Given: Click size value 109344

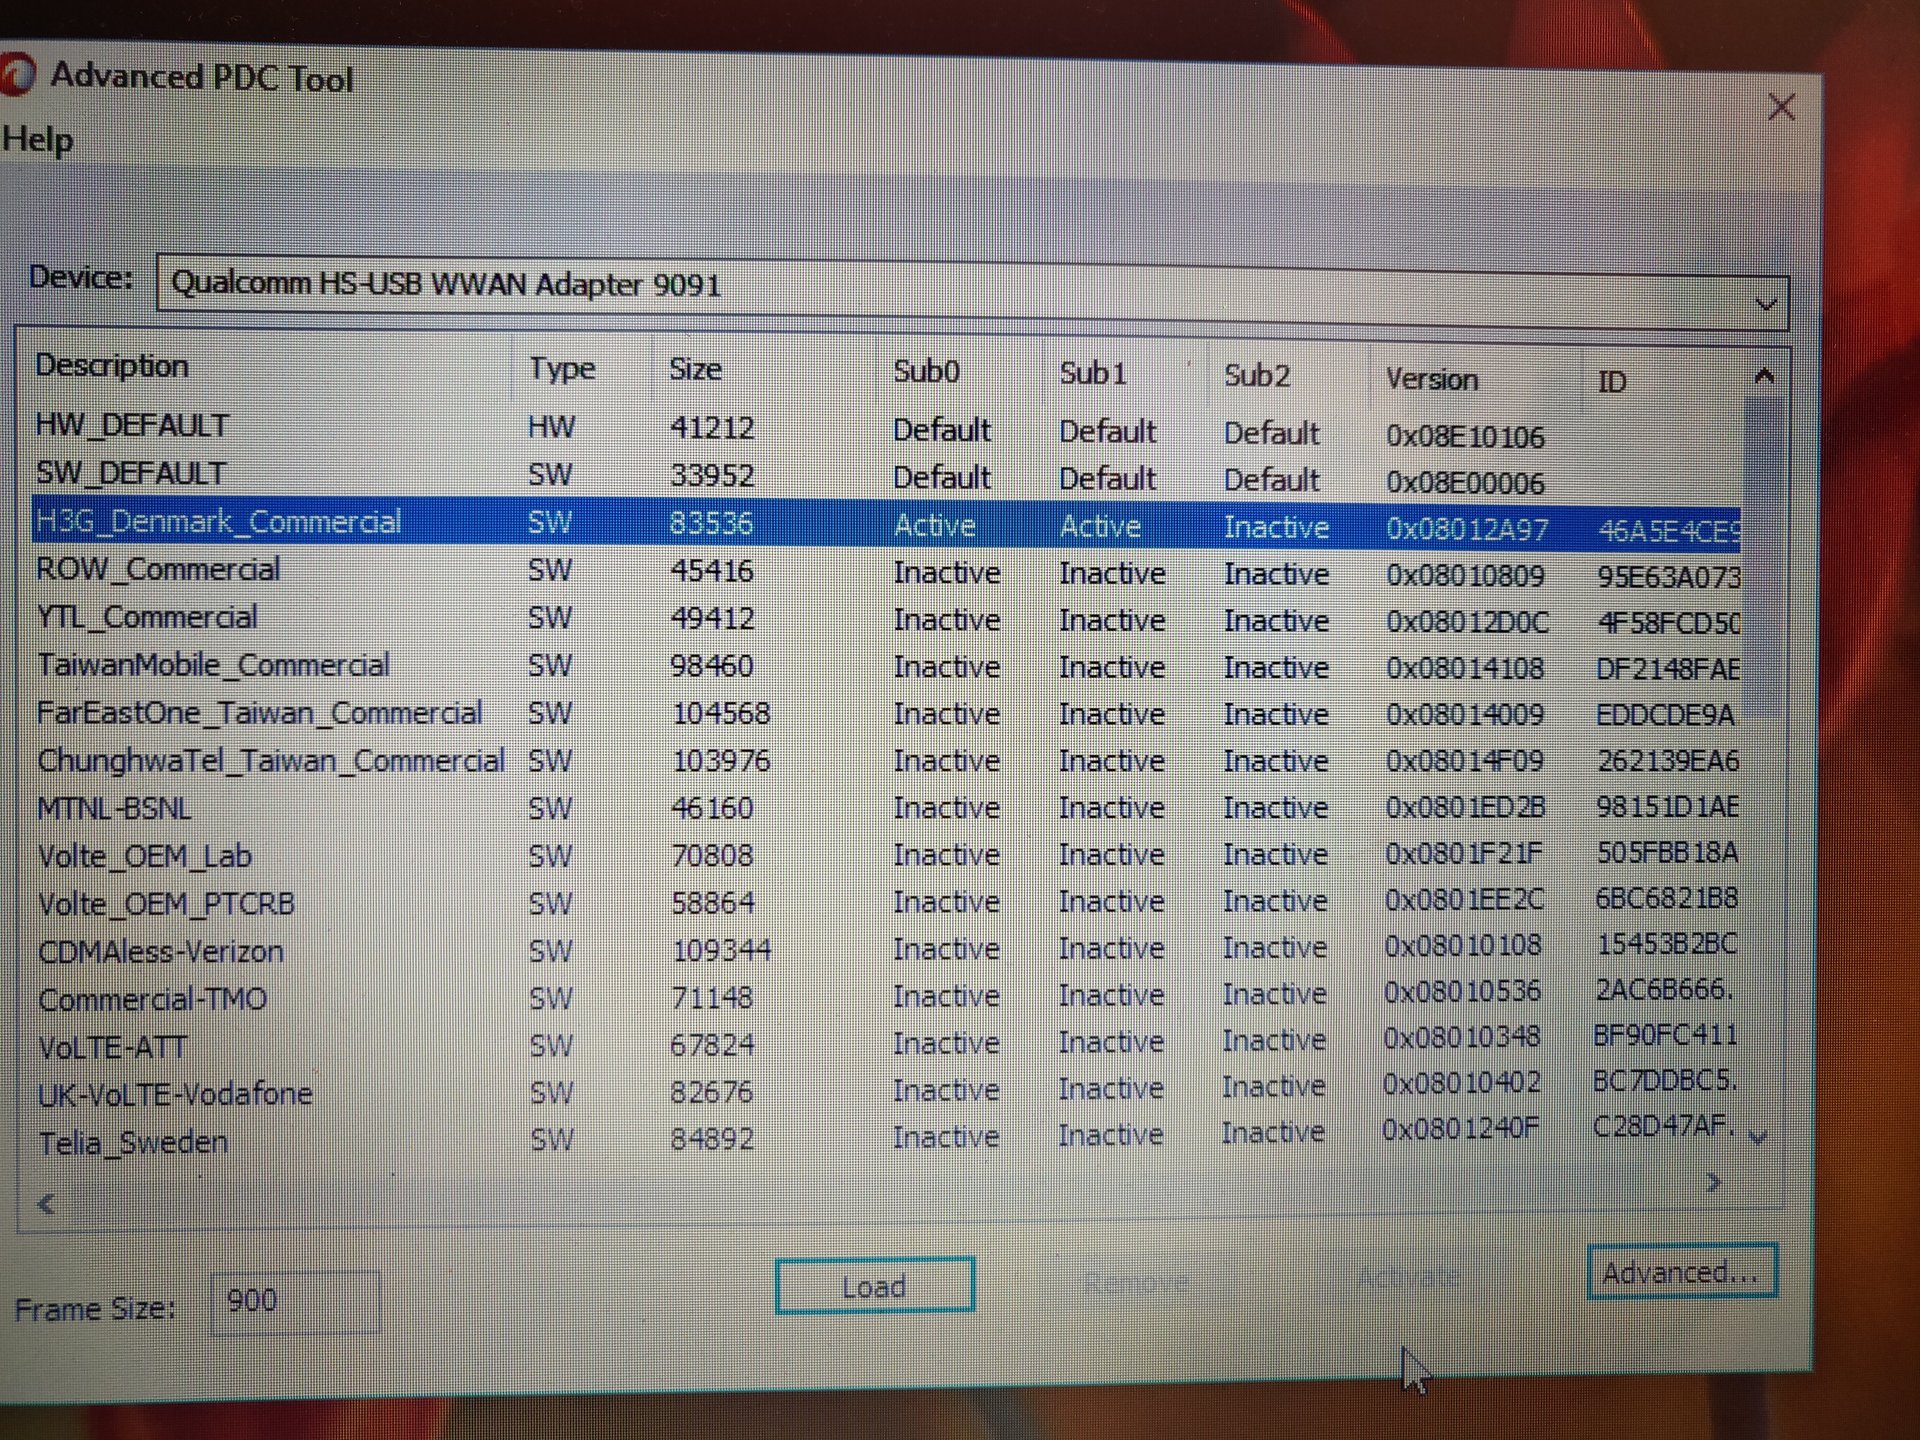Looking at the screenshot, I should [x=721, y=949].
